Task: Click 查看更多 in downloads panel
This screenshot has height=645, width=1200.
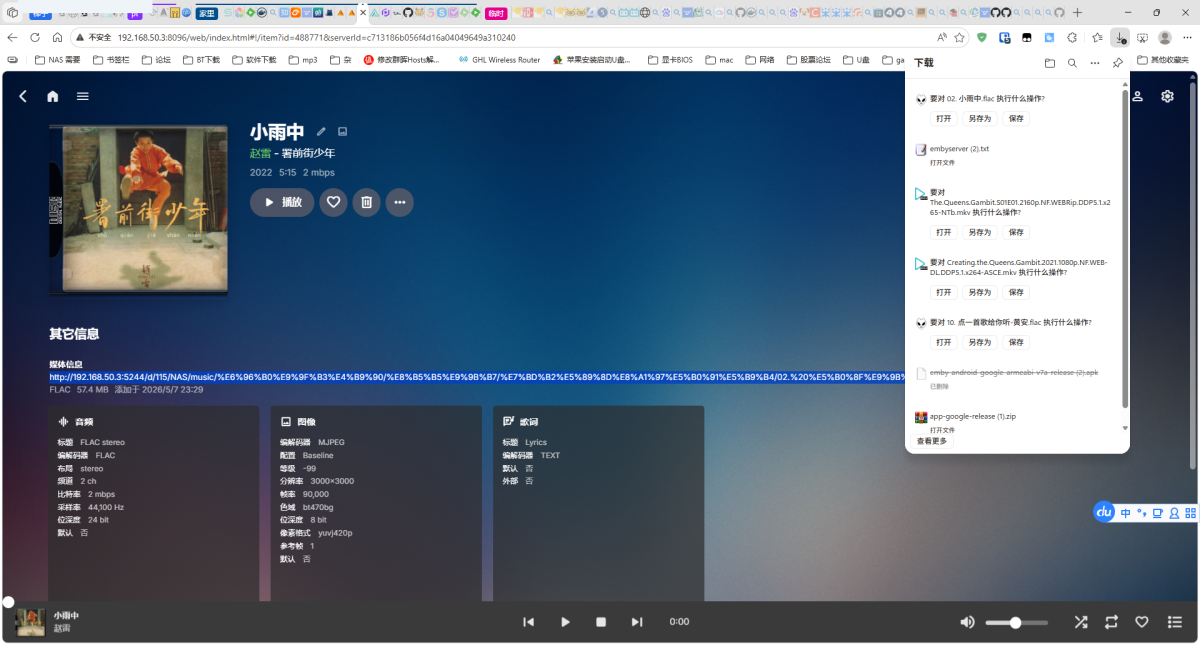Action: 932,441
